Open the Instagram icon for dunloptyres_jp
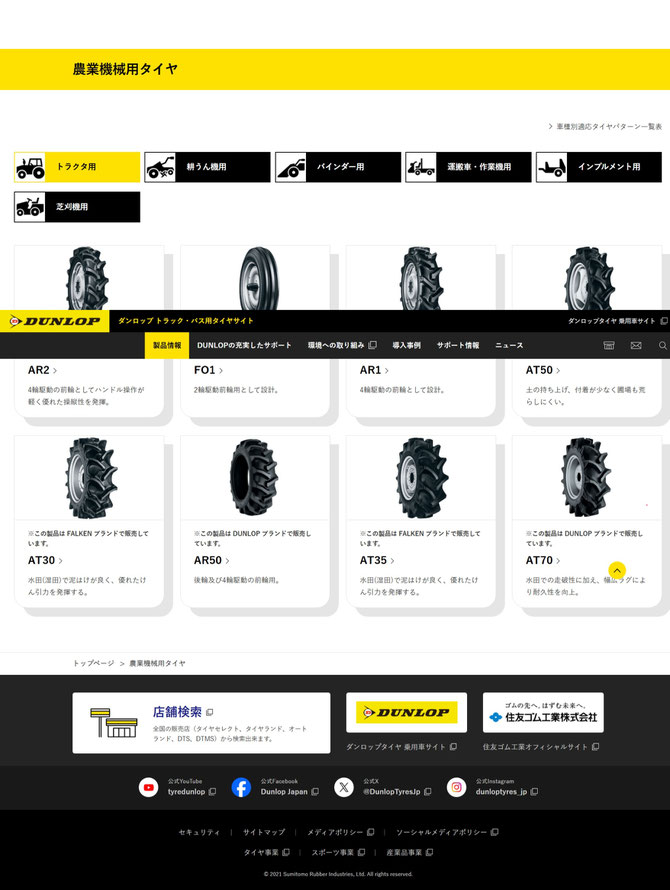This screenshot has height=890, width=670. tap(457, 787)
